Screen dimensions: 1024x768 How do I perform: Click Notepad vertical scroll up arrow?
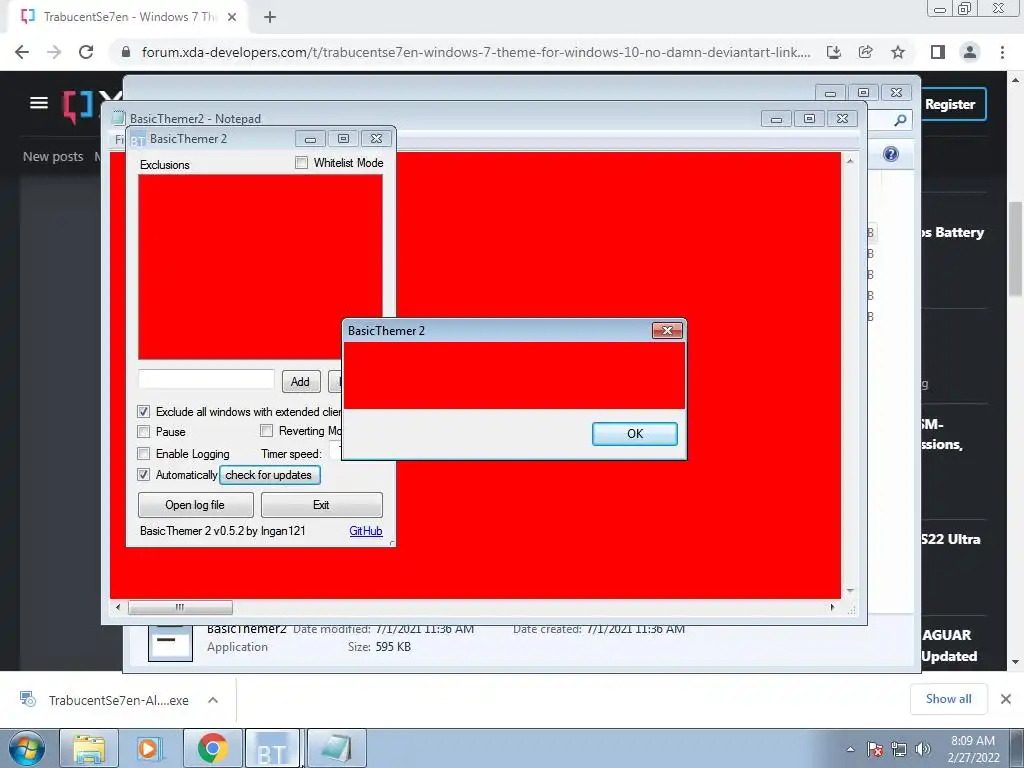850,161
